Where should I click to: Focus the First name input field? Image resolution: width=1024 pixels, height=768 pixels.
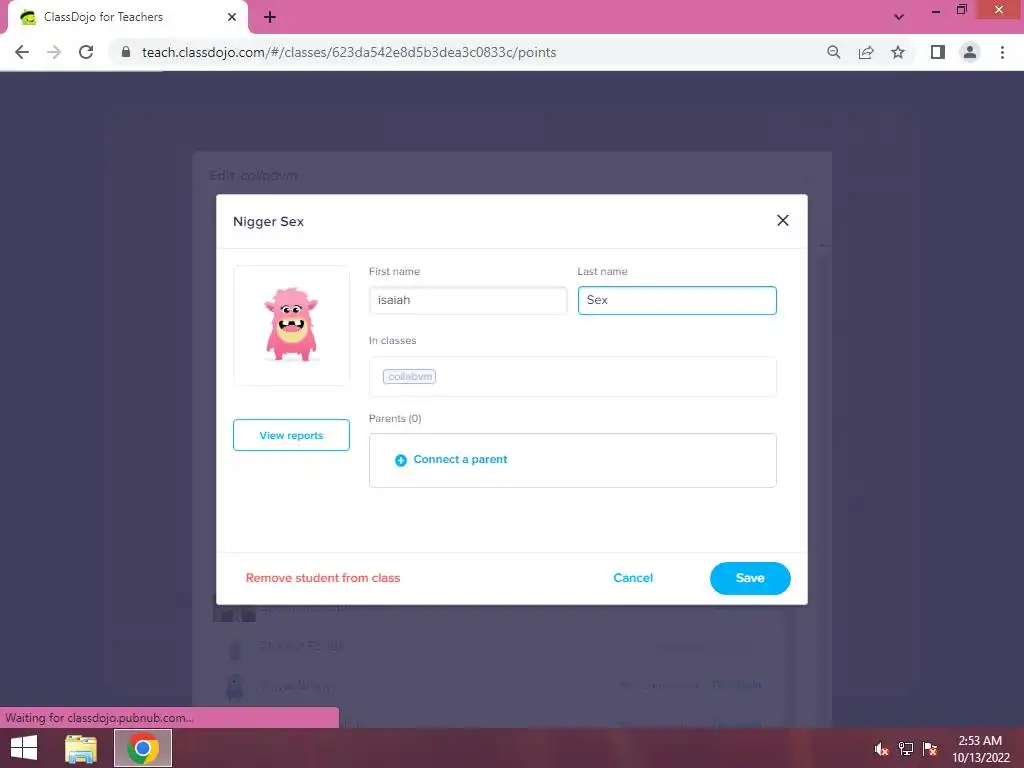468,300
